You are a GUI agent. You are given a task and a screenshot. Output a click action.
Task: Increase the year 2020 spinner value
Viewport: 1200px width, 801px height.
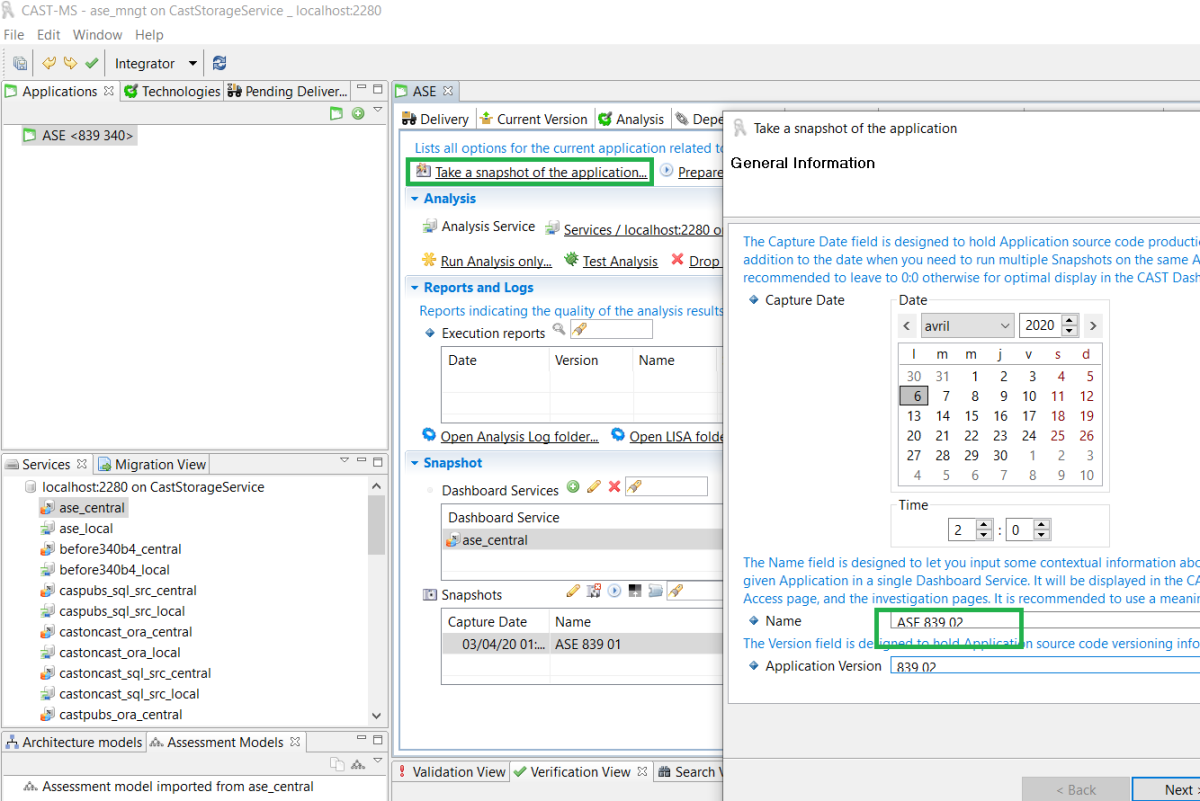click(1069, 320)
